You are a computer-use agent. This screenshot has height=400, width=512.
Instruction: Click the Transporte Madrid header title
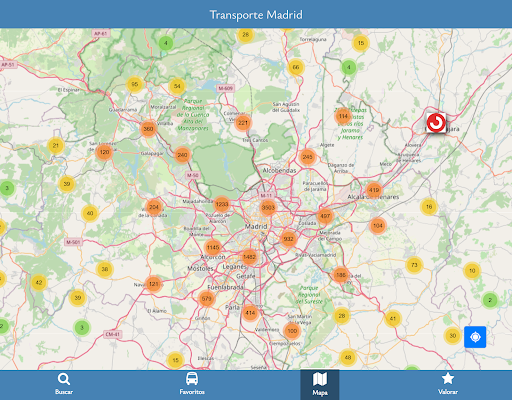256,15
